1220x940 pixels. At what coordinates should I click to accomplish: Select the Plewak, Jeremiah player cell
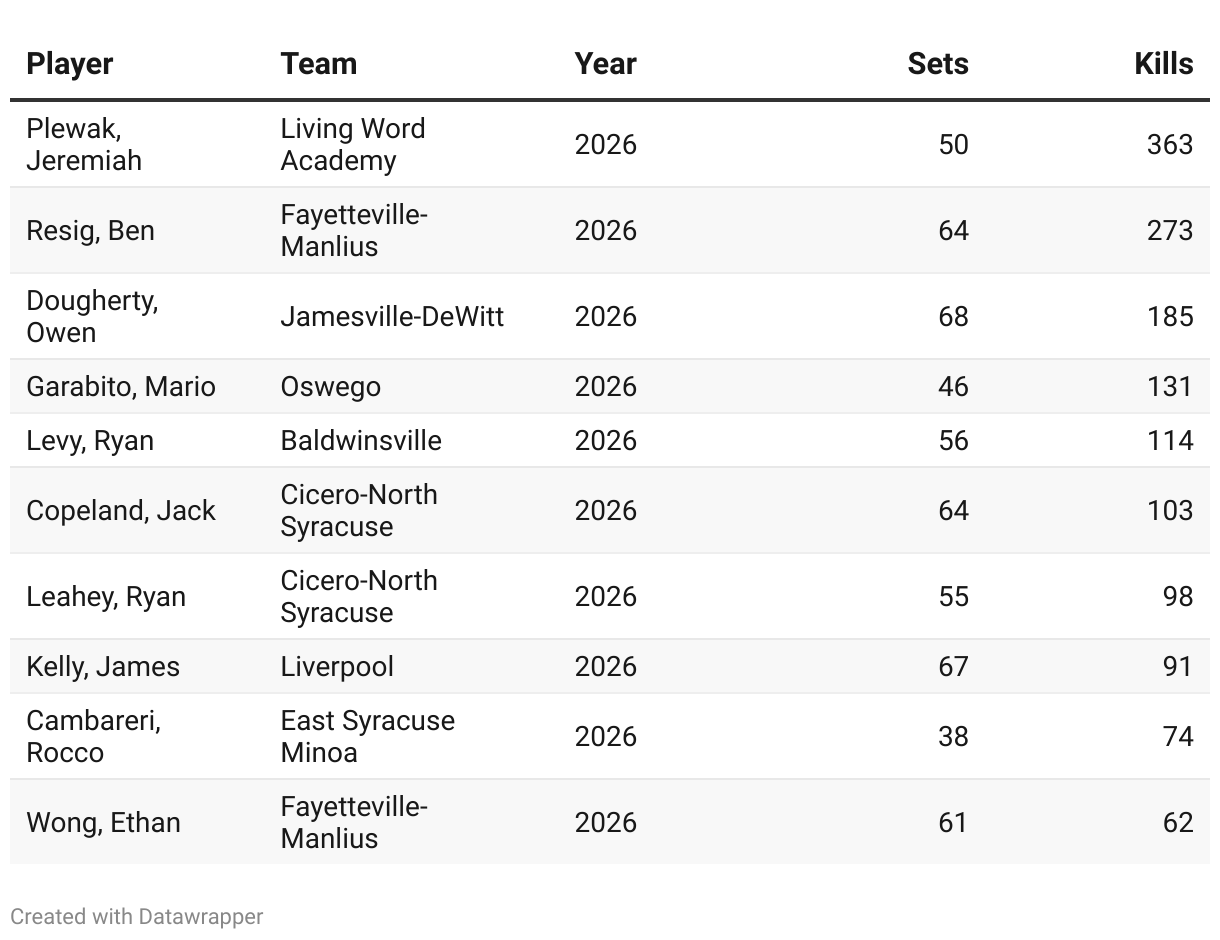point(84,145)
